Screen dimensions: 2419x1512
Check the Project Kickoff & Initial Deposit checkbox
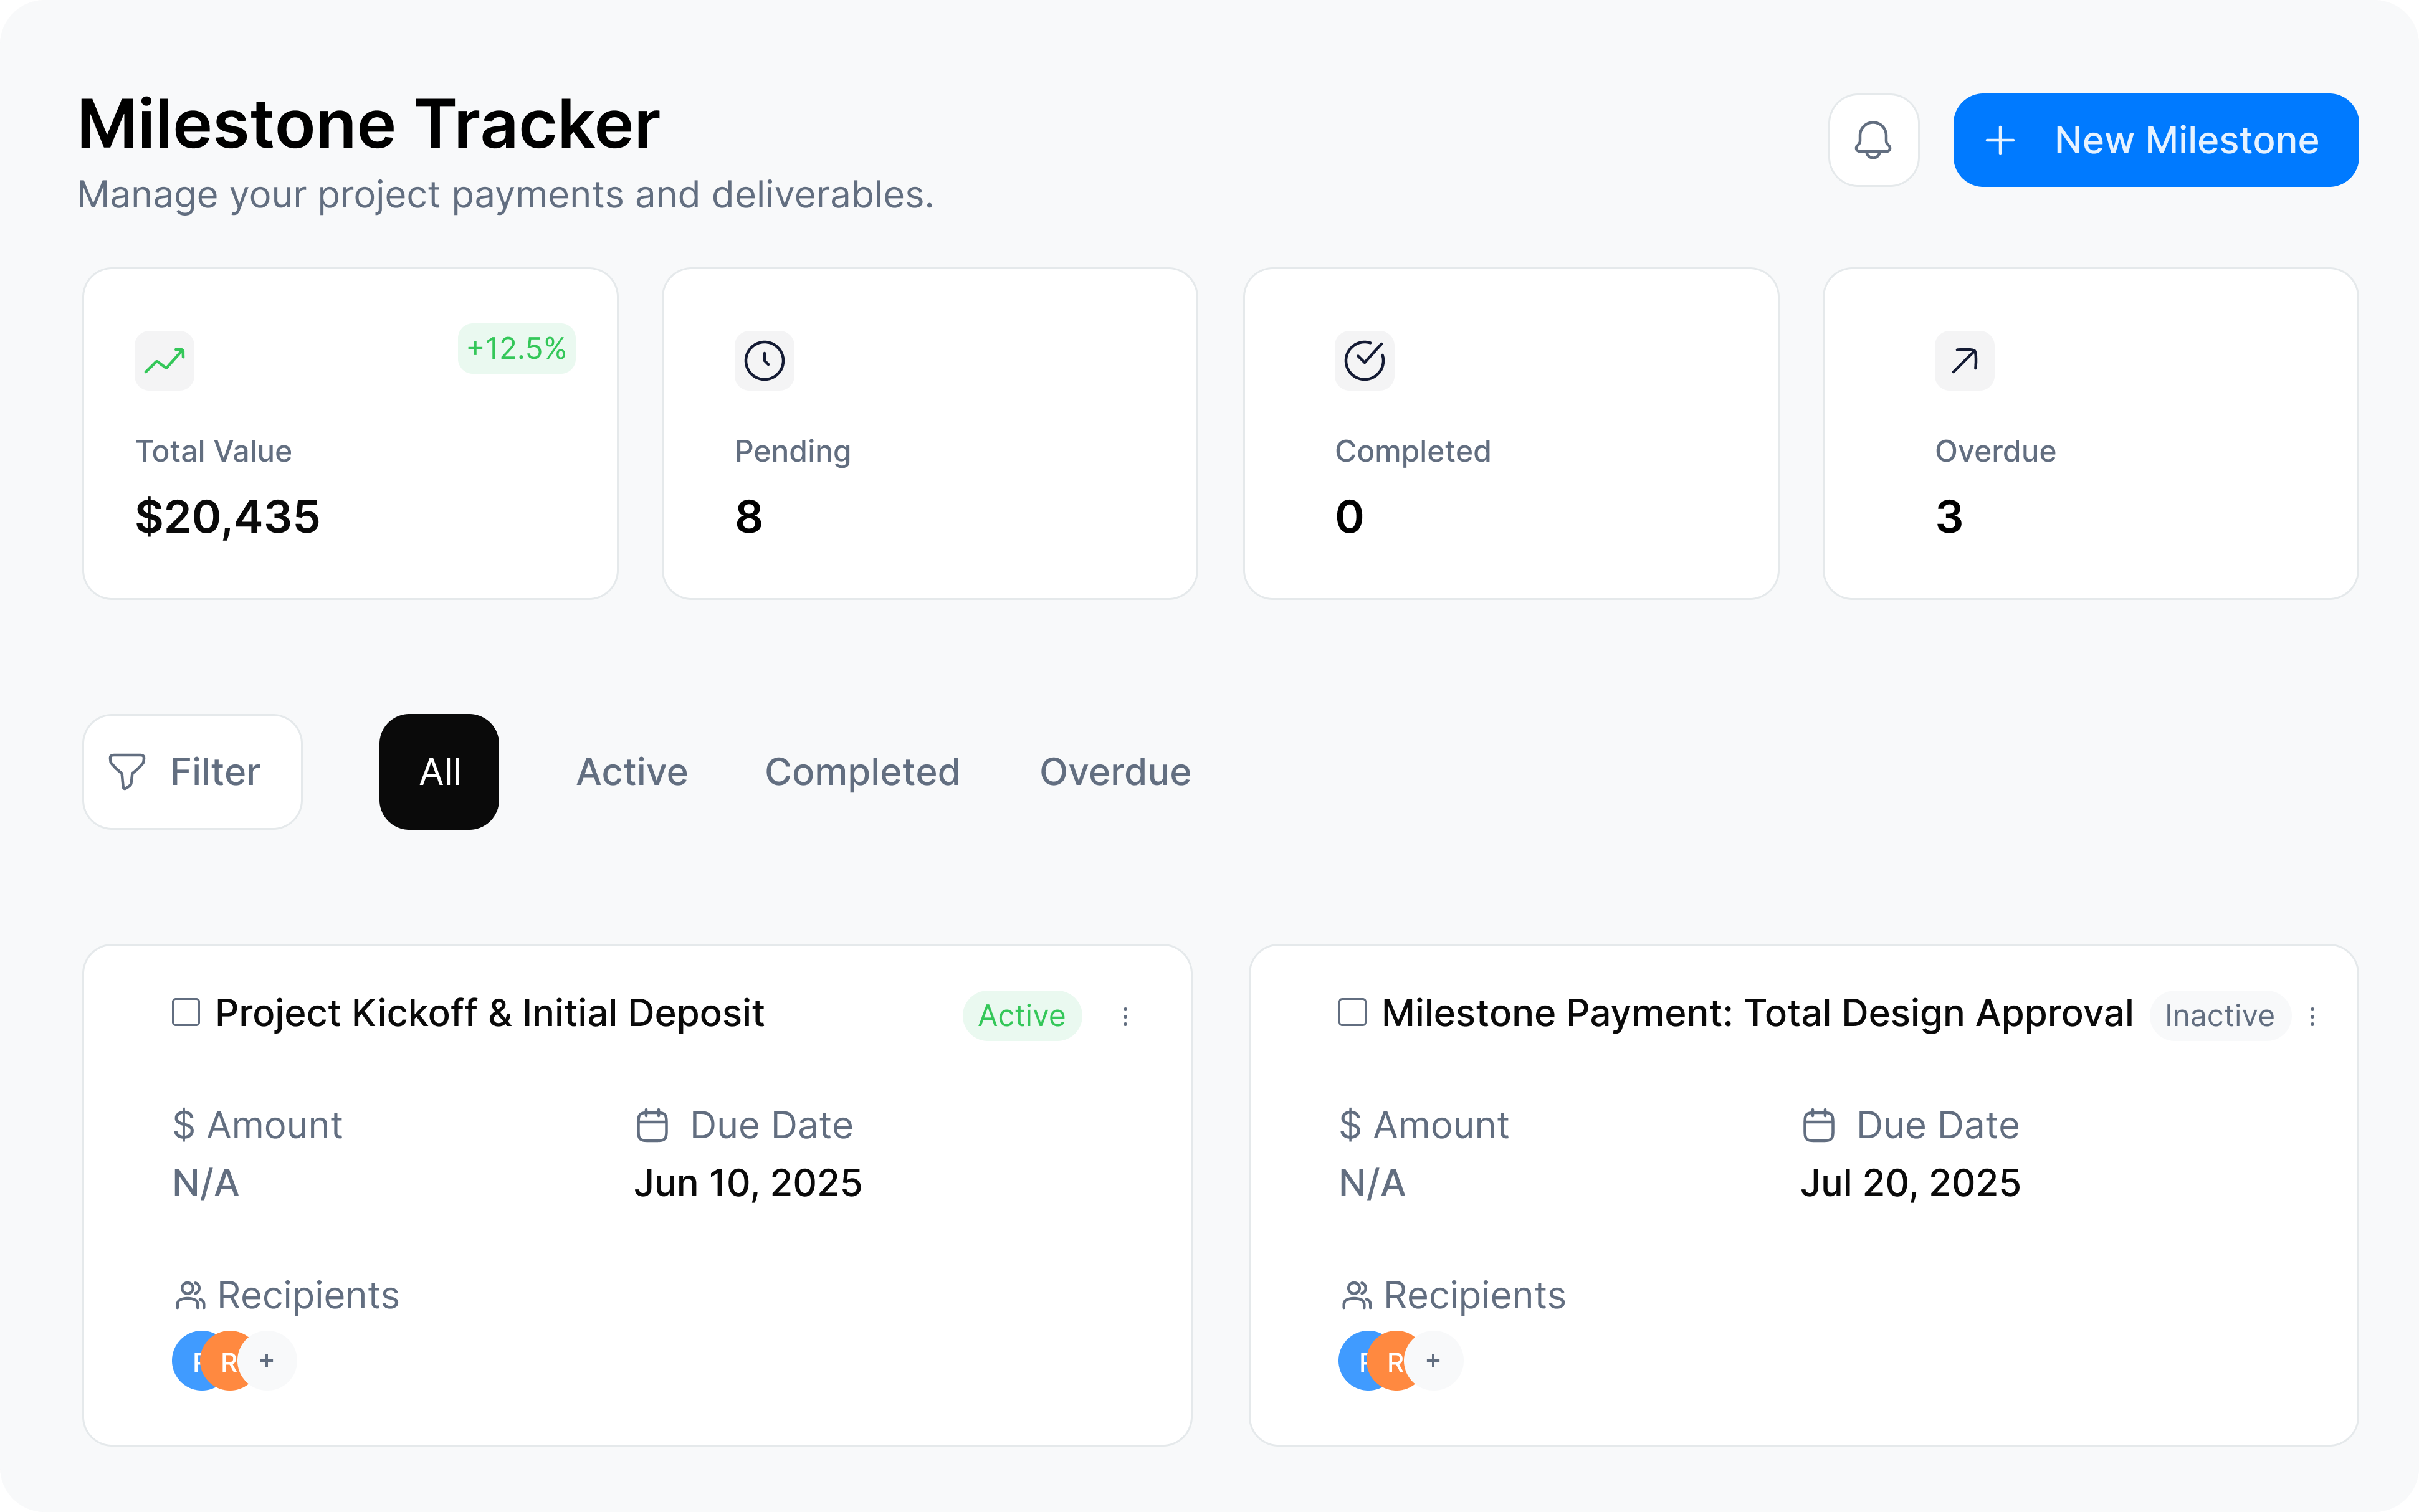tap(186, 1012)
